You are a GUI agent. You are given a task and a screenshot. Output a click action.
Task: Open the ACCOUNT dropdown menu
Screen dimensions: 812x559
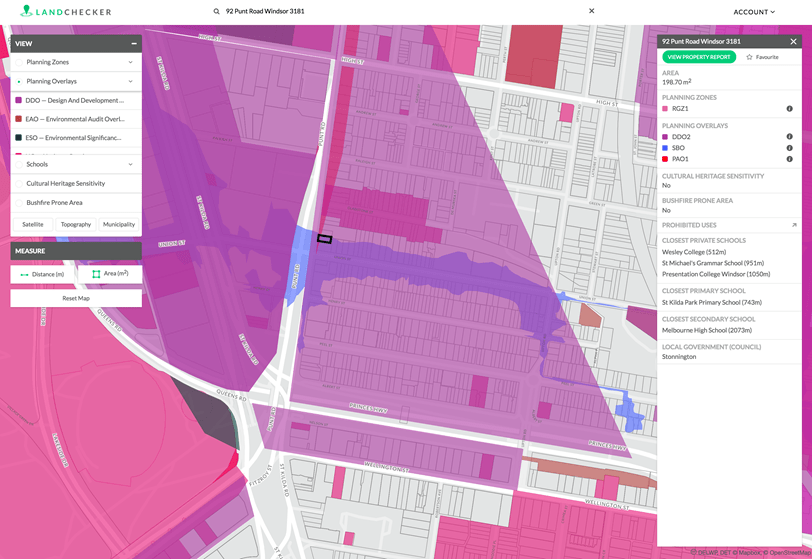click(x=754, y=11)
